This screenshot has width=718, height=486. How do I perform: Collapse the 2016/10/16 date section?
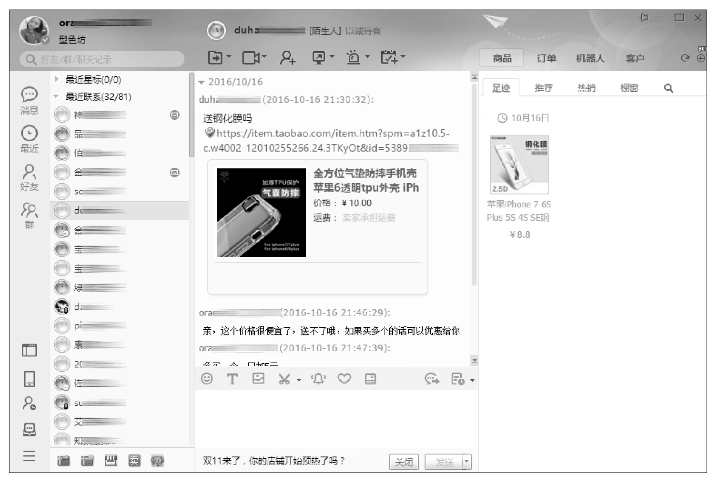point(201,82)
